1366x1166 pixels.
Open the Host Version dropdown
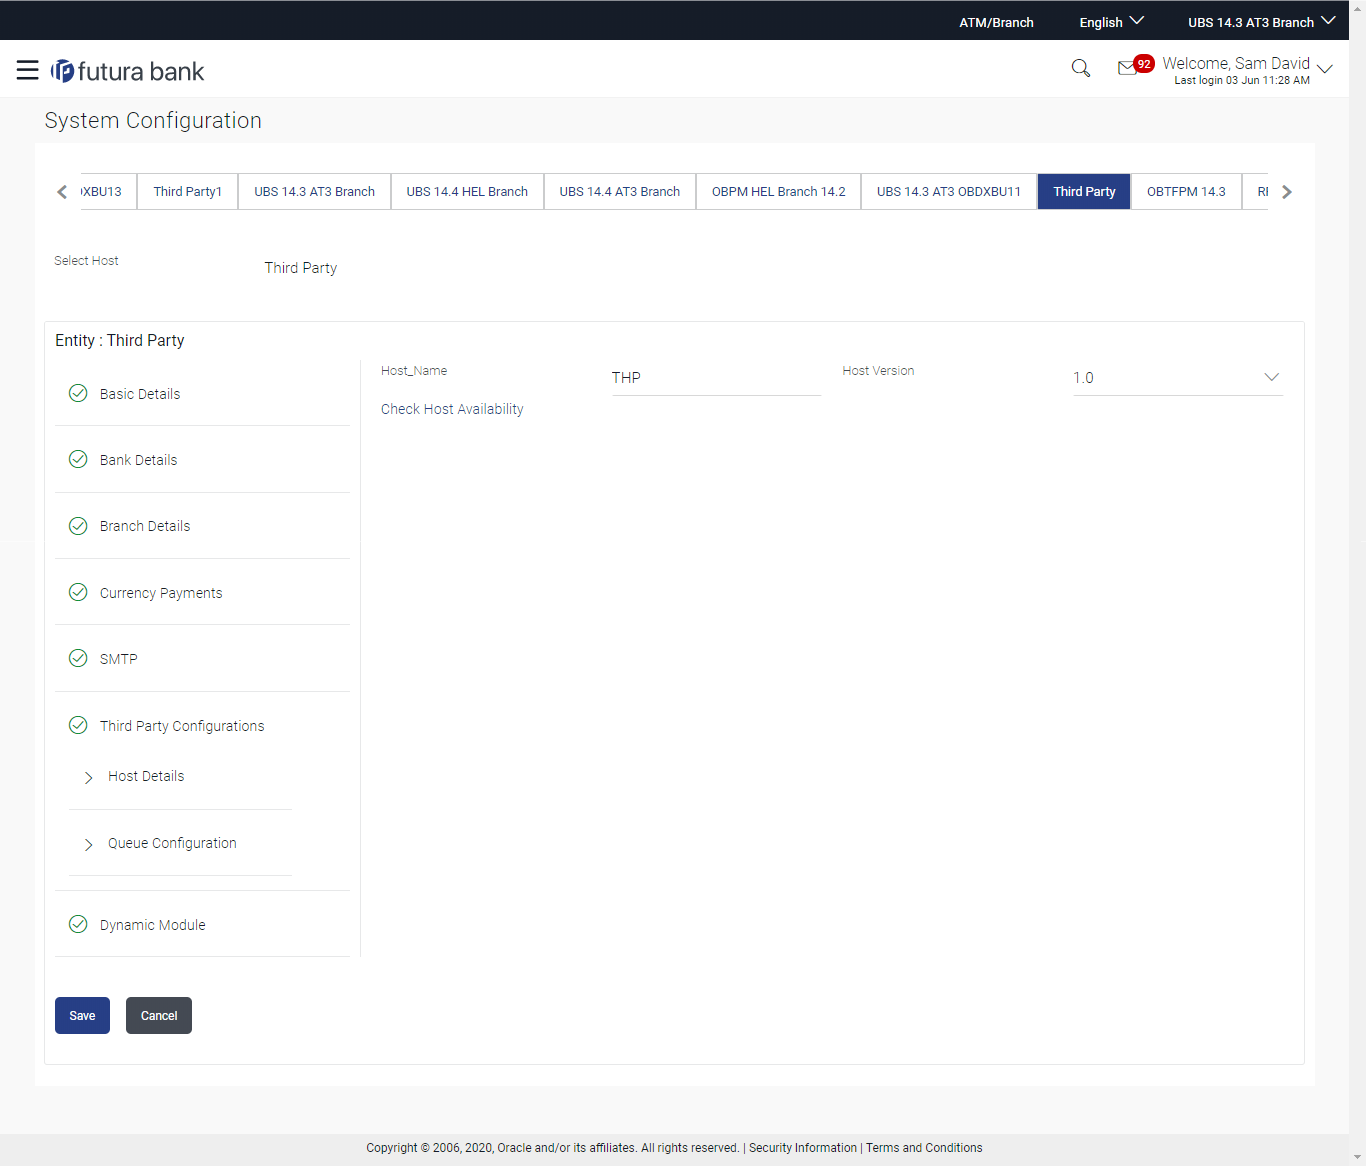(x=1177, y=378)
